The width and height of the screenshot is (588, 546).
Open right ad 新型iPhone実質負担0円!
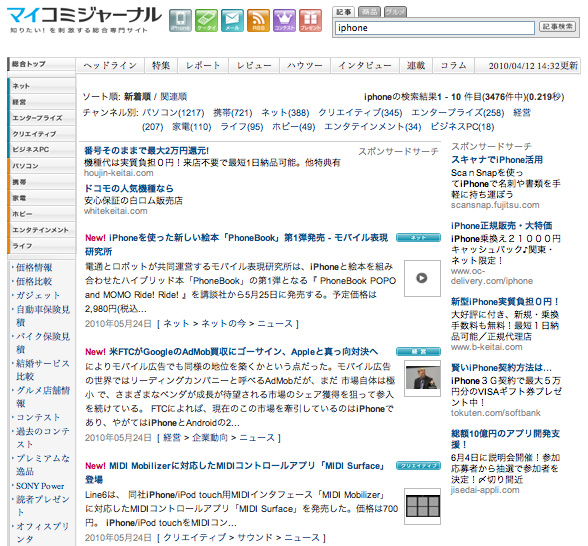505,302
